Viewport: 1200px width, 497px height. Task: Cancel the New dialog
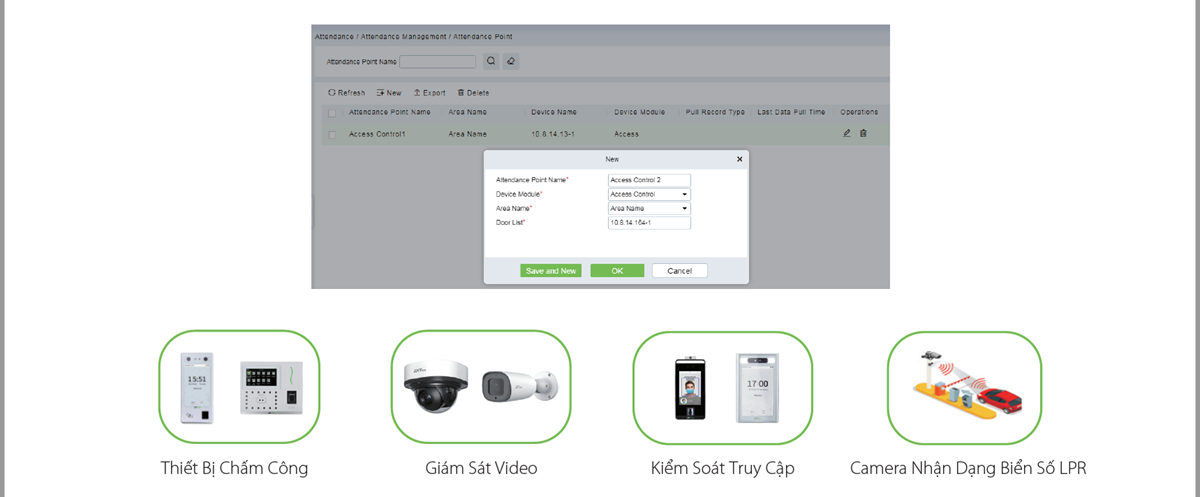pos(679,271)
